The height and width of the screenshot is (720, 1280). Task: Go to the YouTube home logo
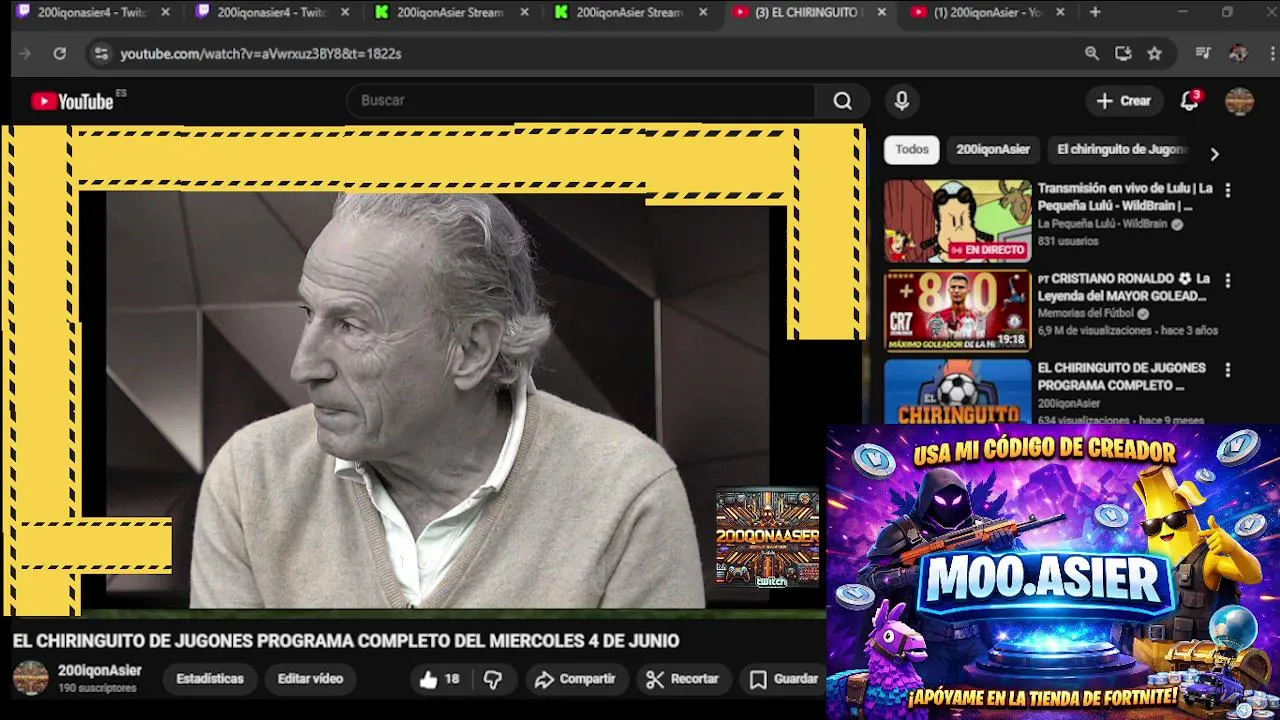click(x=72, y=101)
